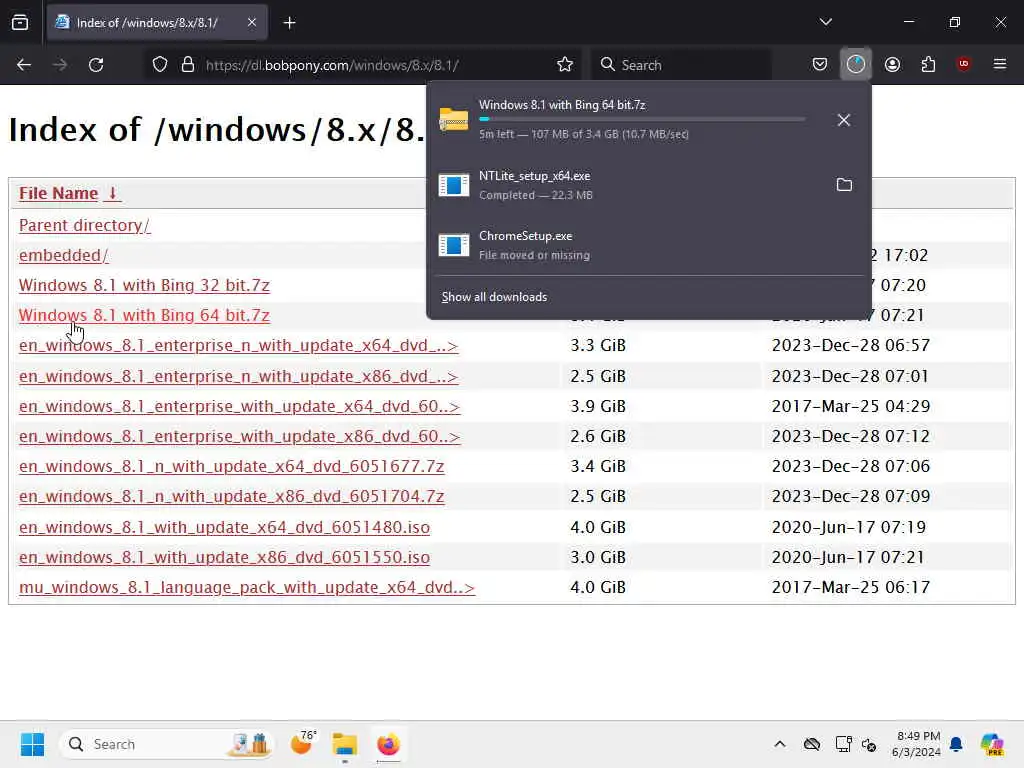Click the cloud sync tray icon
The height and width of the screenshot is (768, 1024).
coord(812,744)
